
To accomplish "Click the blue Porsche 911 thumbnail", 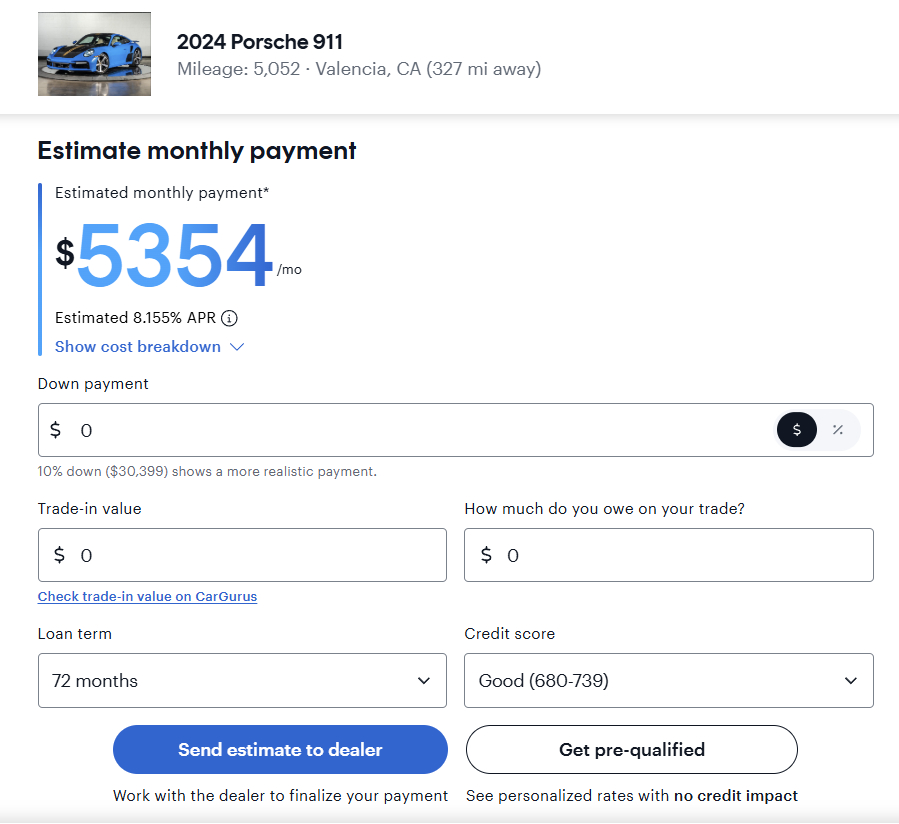I will point(94,54).
